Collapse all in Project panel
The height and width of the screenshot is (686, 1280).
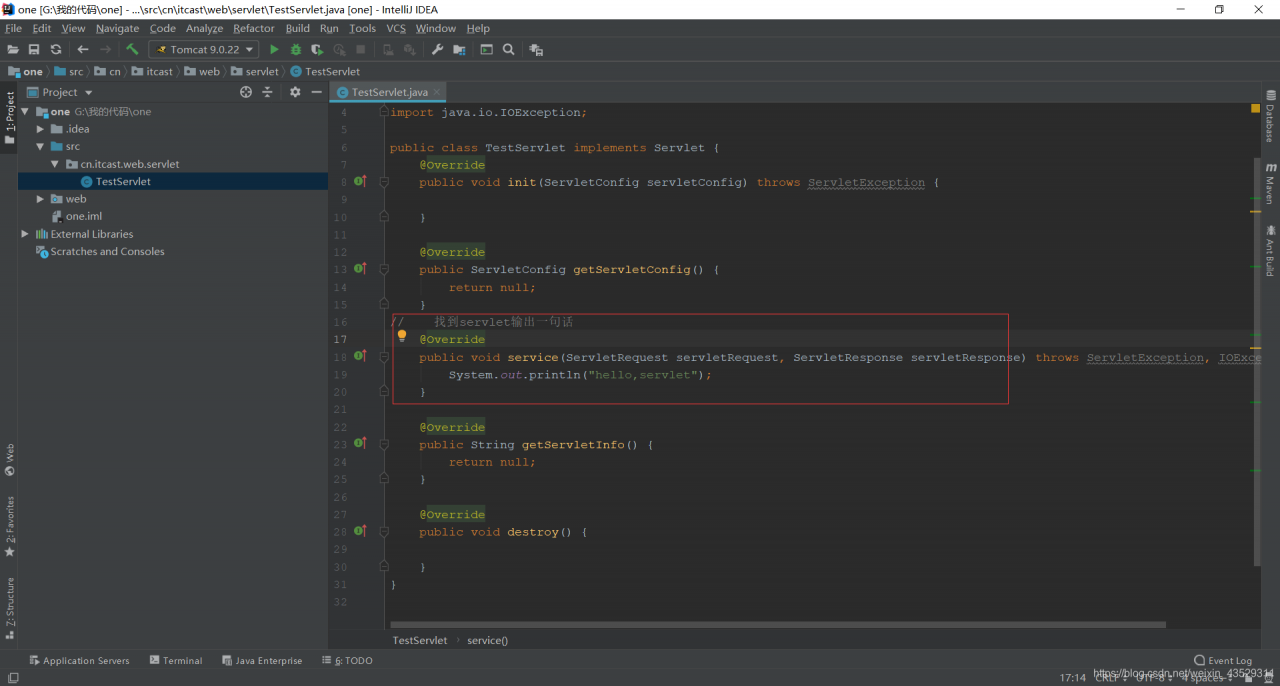click(x=267, y=92)
